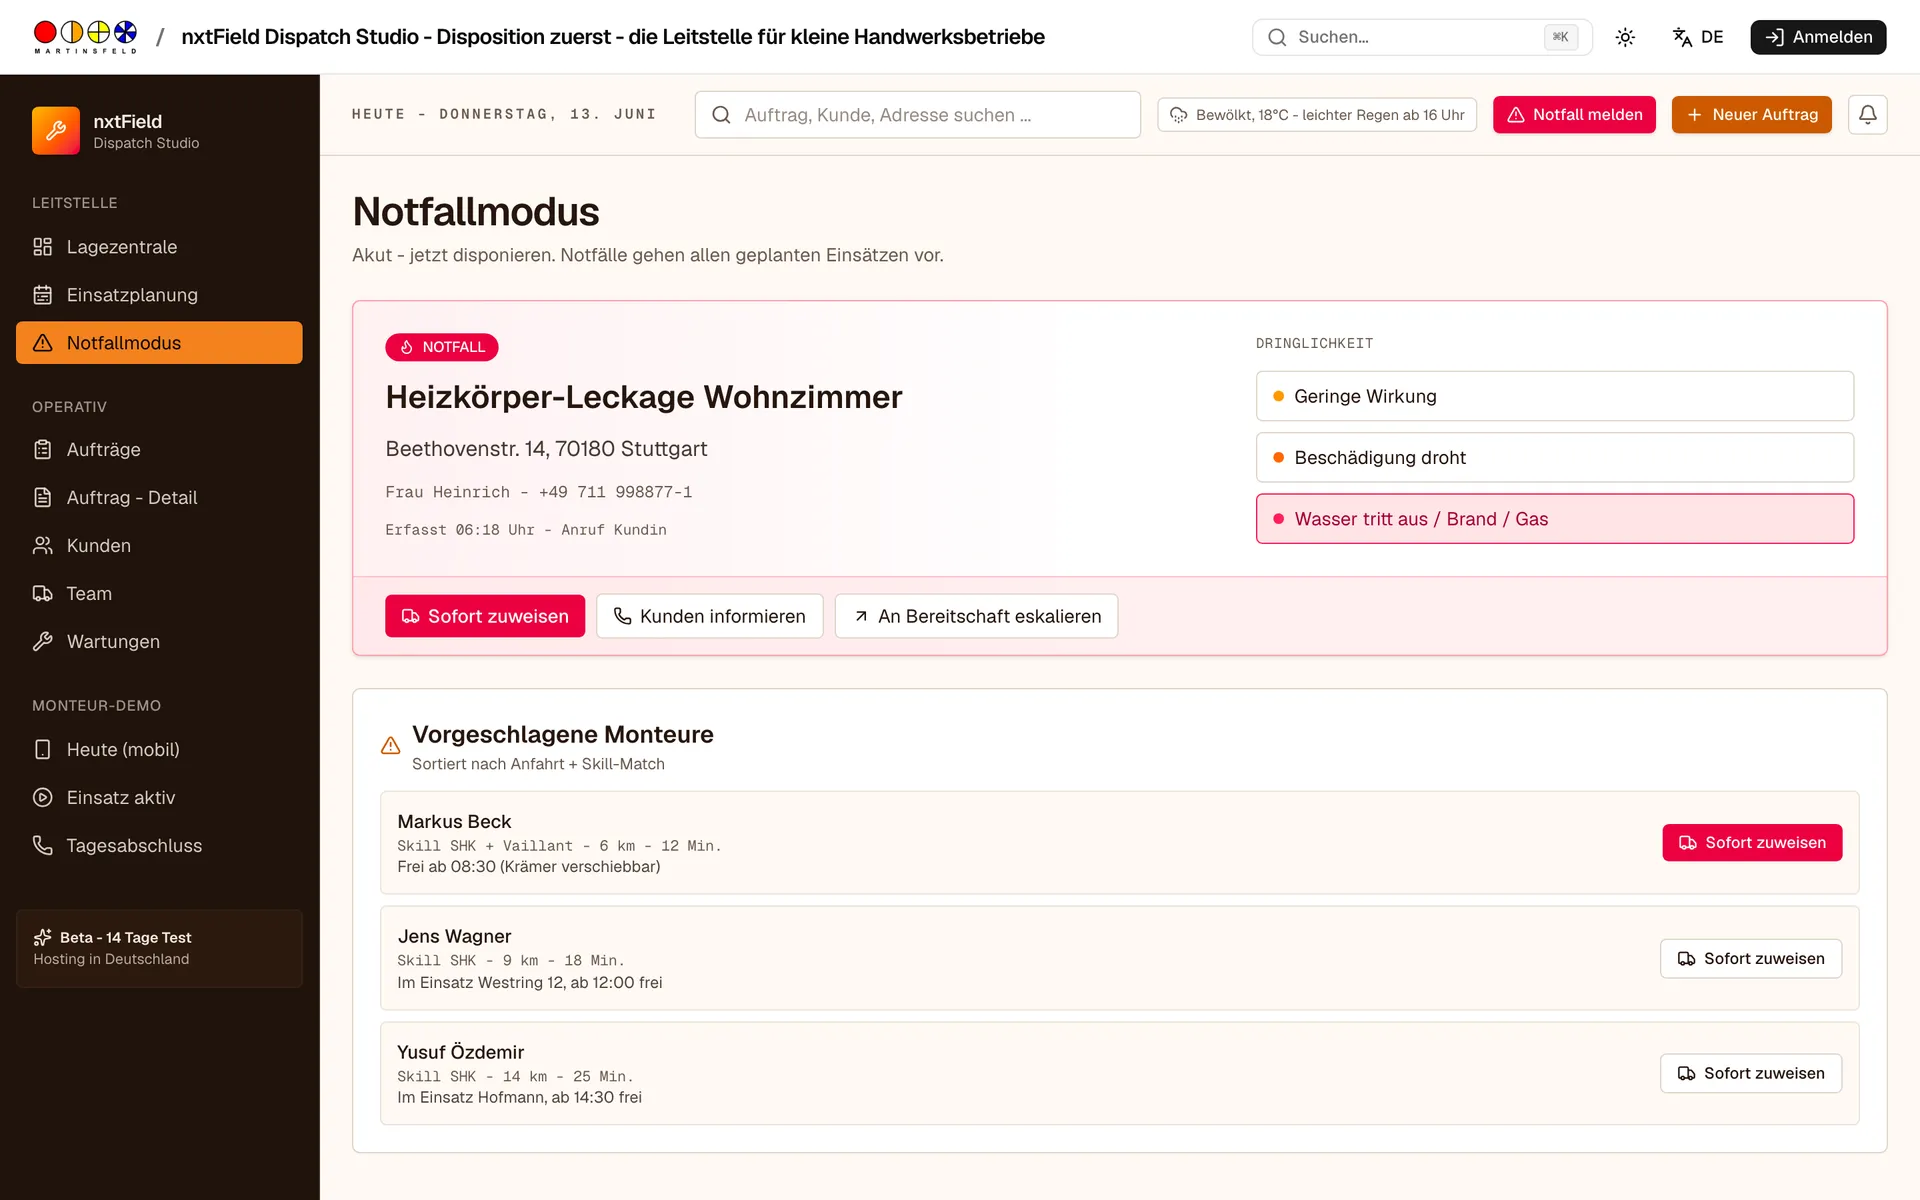Image resolution: width=1920 pixels, height=1200 pixels.
Task: Click contact line Frau Heinrich phone number
Action: (539, 492)
